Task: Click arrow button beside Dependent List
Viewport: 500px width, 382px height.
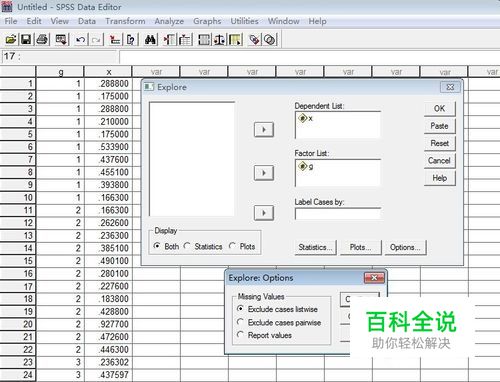Action: click(264, 130)
